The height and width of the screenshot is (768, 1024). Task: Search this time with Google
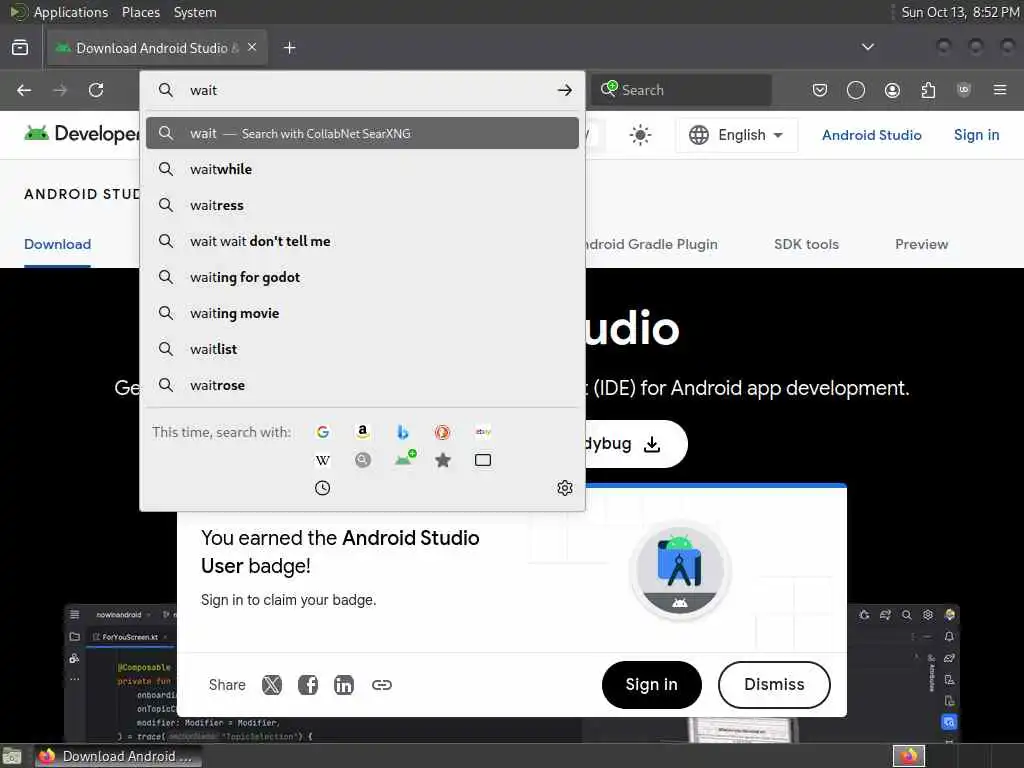(323, 432)
